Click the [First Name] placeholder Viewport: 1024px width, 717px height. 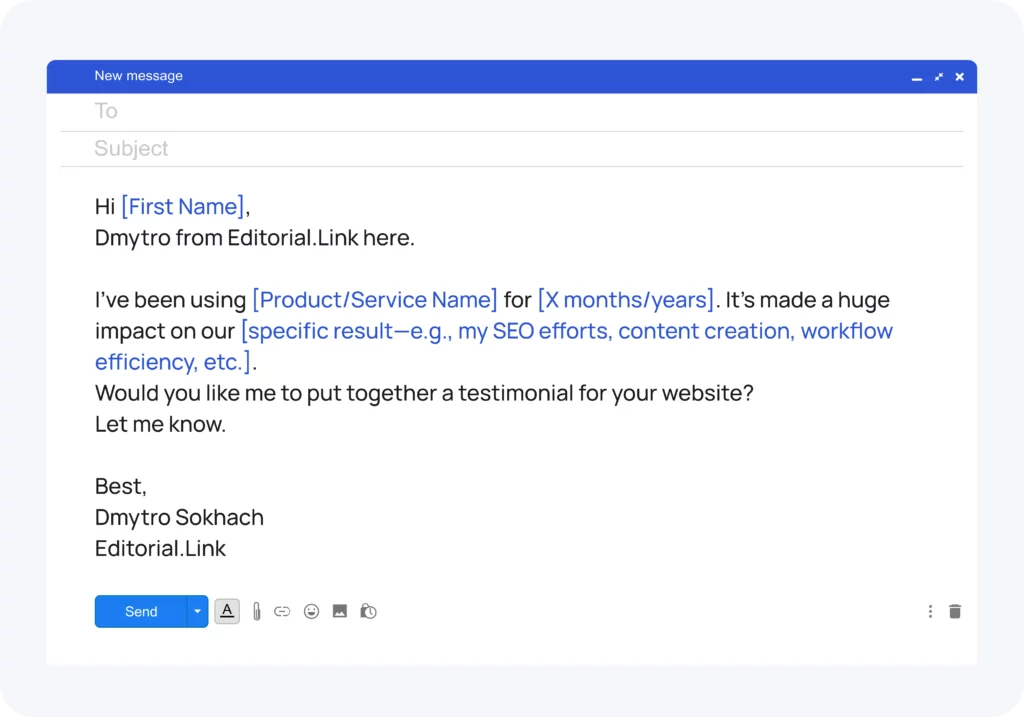coord(183,206)
